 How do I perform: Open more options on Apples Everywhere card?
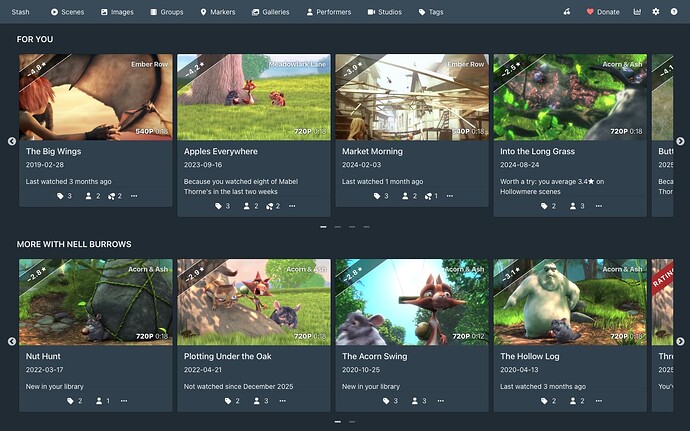(292, 206)
